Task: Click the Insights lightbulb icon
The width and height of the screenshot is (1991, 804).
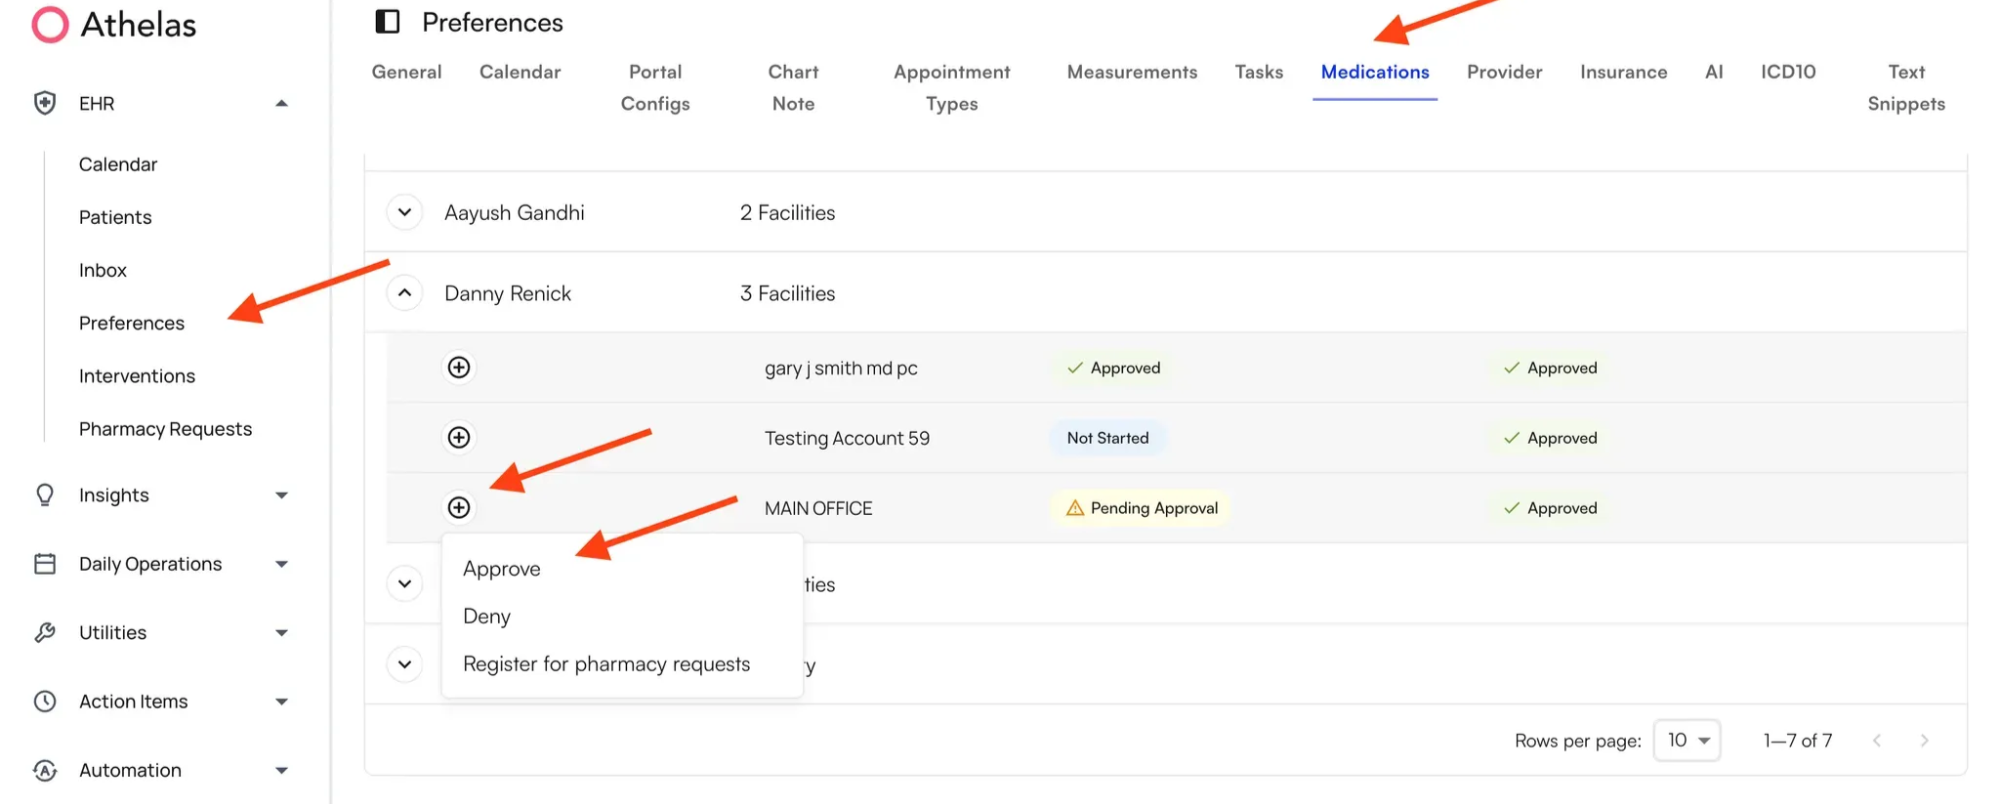Action: point(45,495)
